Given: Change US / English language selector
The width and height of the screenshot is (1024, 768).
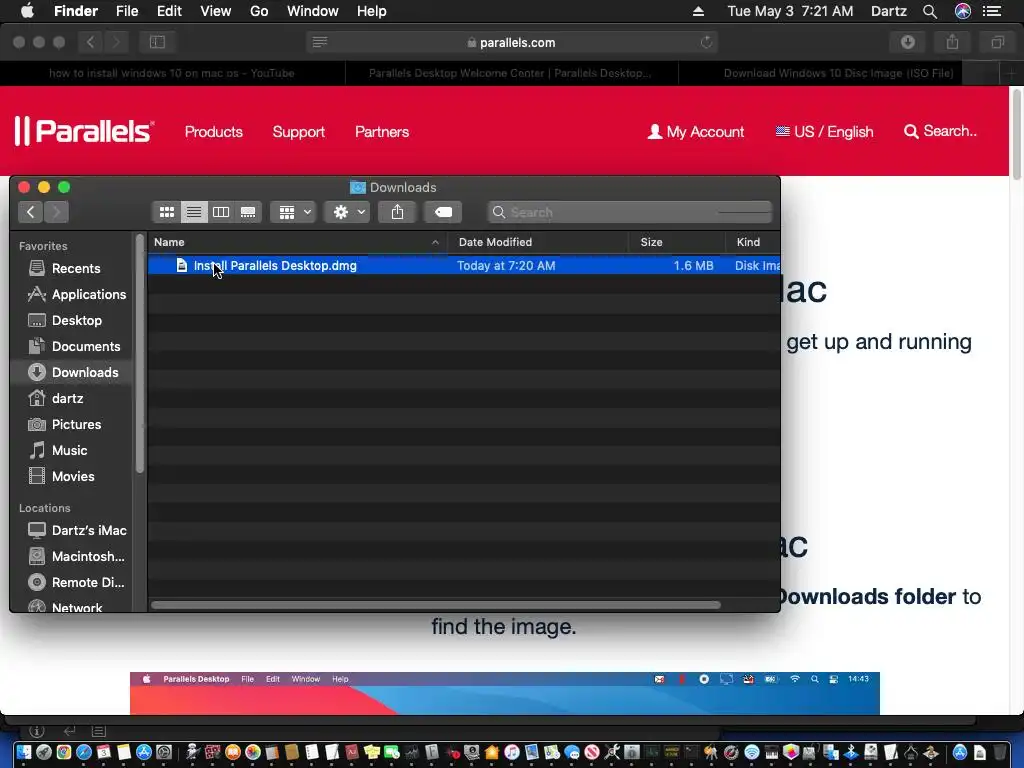Looking at the screenshot, I should (x=824, y=132).
